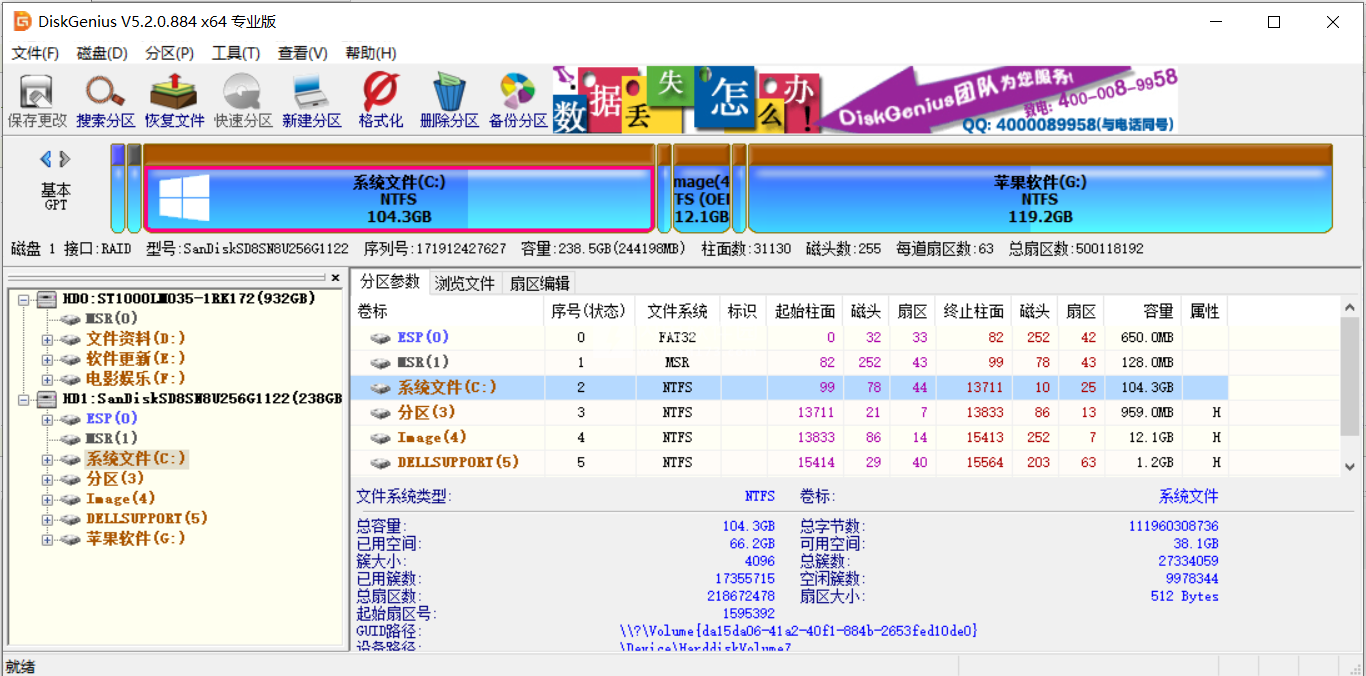Expand the 文件资料(D:) tree node
The width and height of the screenshot is (1366, 676).
[47, 339]
